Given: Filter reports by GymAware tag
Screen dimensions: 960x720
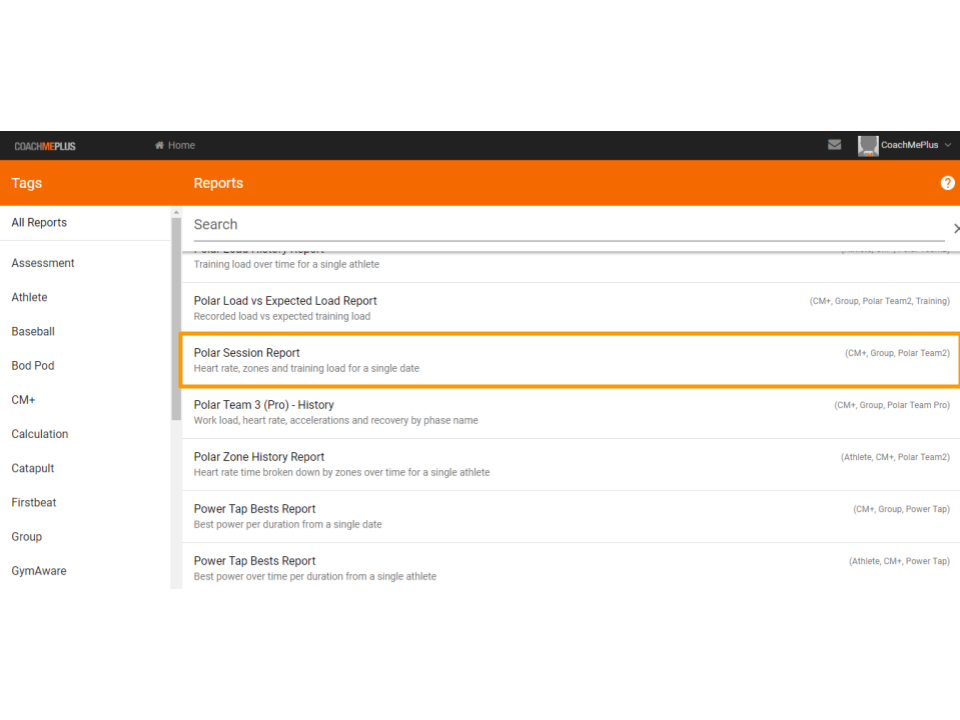Looking at the screenshot, I should point(39,571).
